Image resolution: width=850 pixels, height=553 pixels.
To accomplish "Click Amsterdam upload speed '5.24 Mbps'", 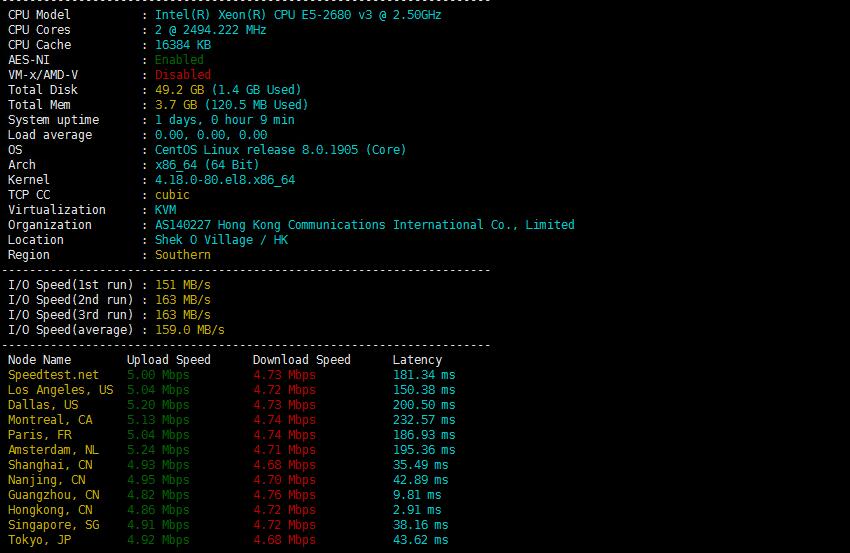I will click(x=158, y=450).
